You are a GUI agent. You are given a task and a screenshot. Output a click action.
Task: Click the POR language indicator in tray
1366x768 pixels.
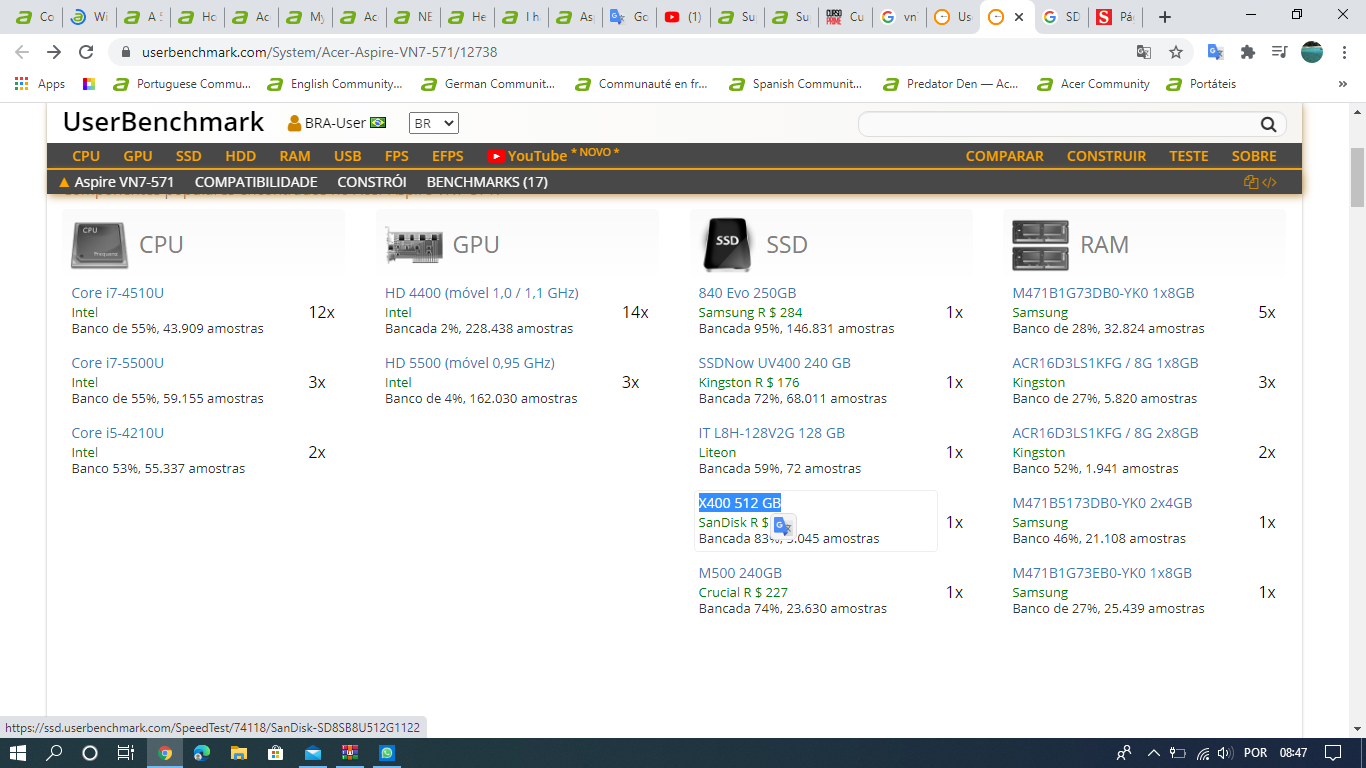click(1255, 753)
